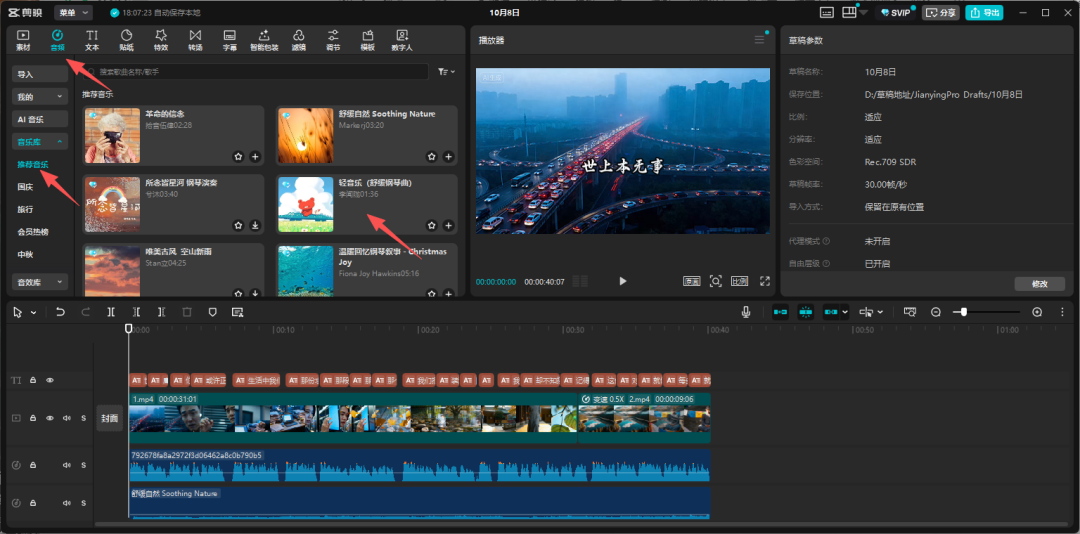
Task: Click the microphone voiceover record icon
Action: point(746,312)
